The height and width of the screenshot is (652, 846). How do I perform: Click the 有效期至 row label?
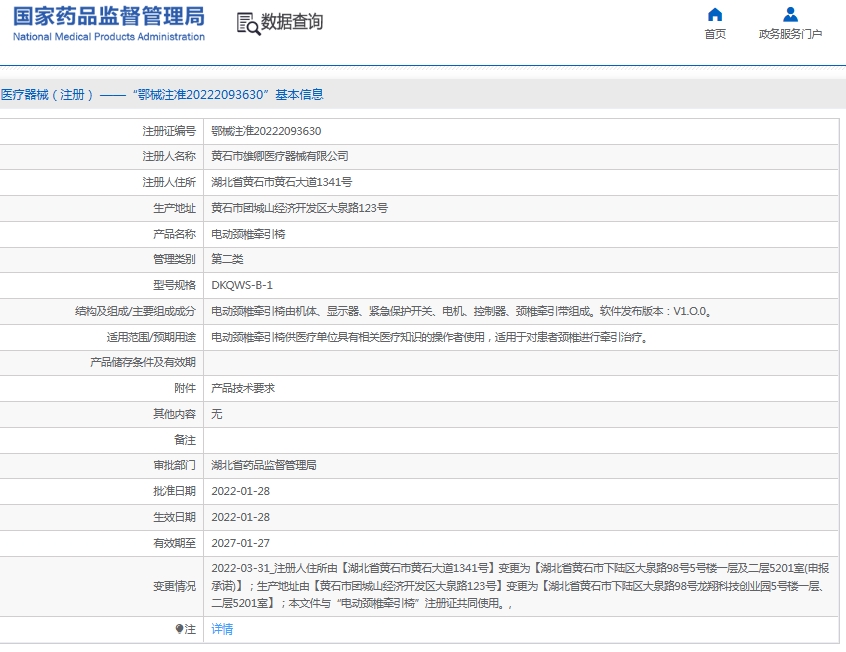coord(174,543)
